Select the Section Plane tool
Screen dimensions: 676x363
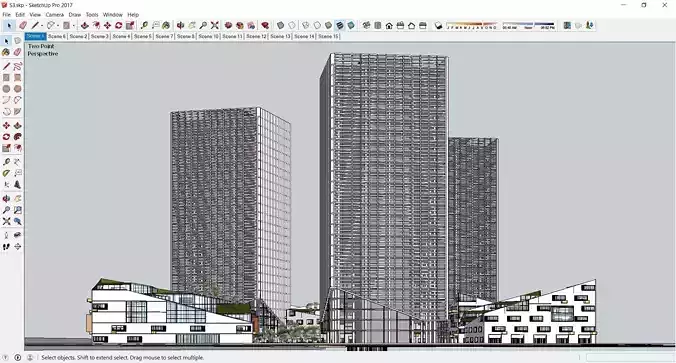17,246
